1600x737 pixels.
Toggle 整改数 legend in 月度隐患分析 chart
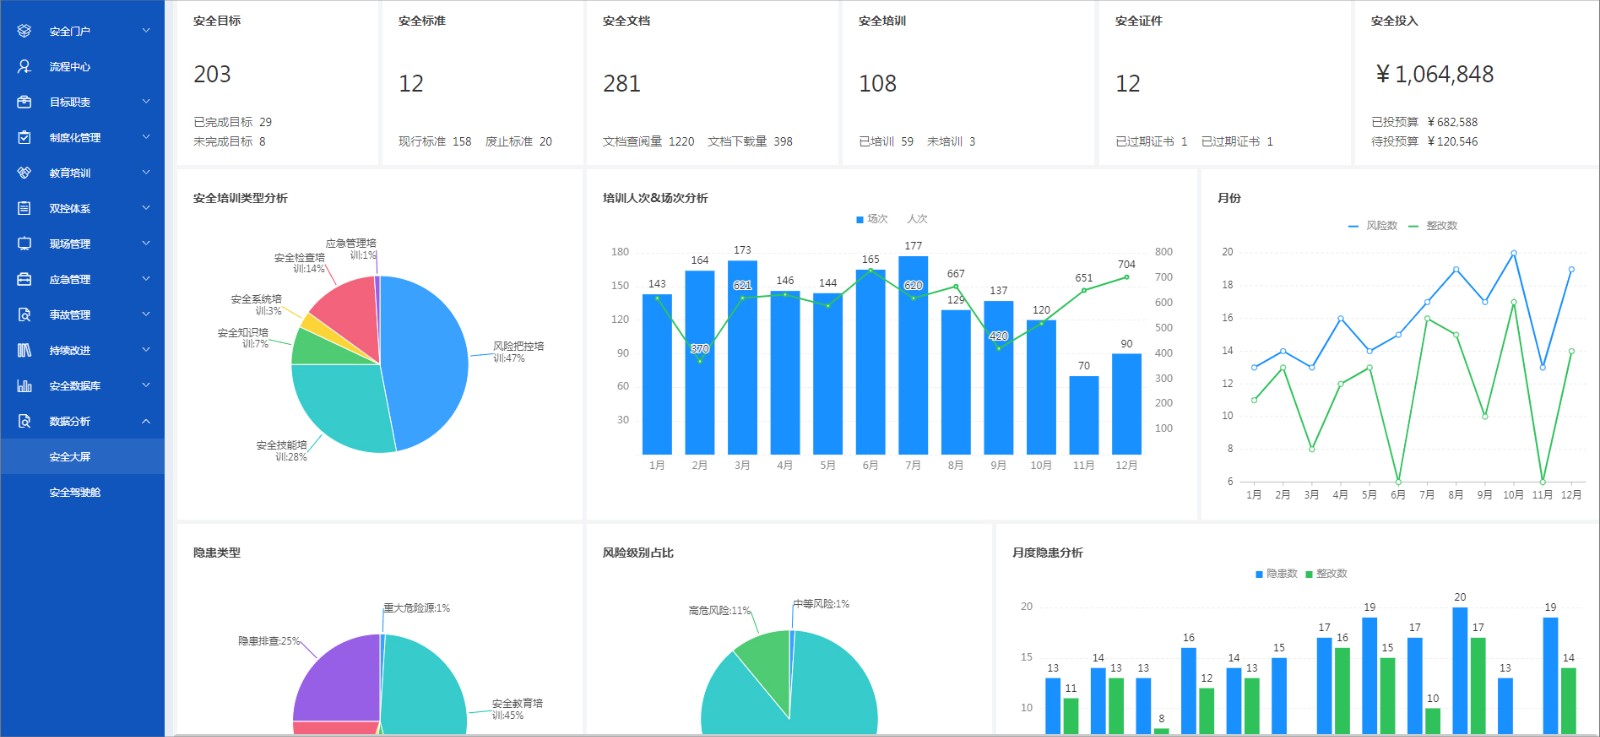(1326, 574)
